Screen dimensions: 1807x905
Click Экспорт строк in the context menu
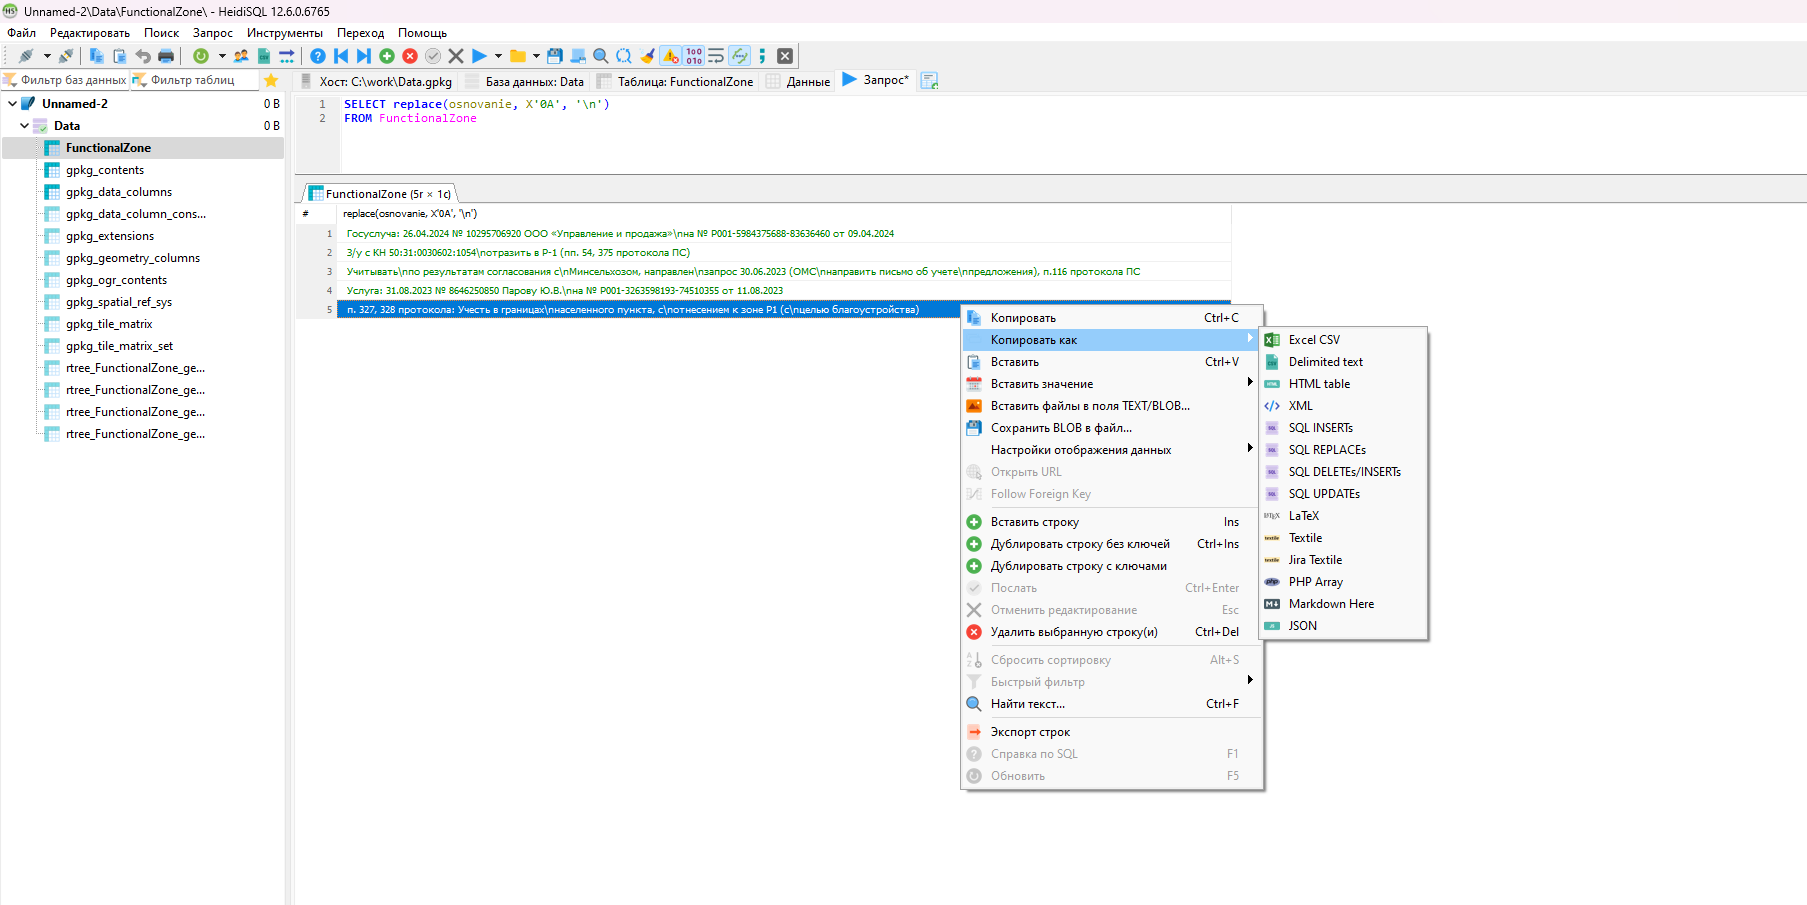1030,732
